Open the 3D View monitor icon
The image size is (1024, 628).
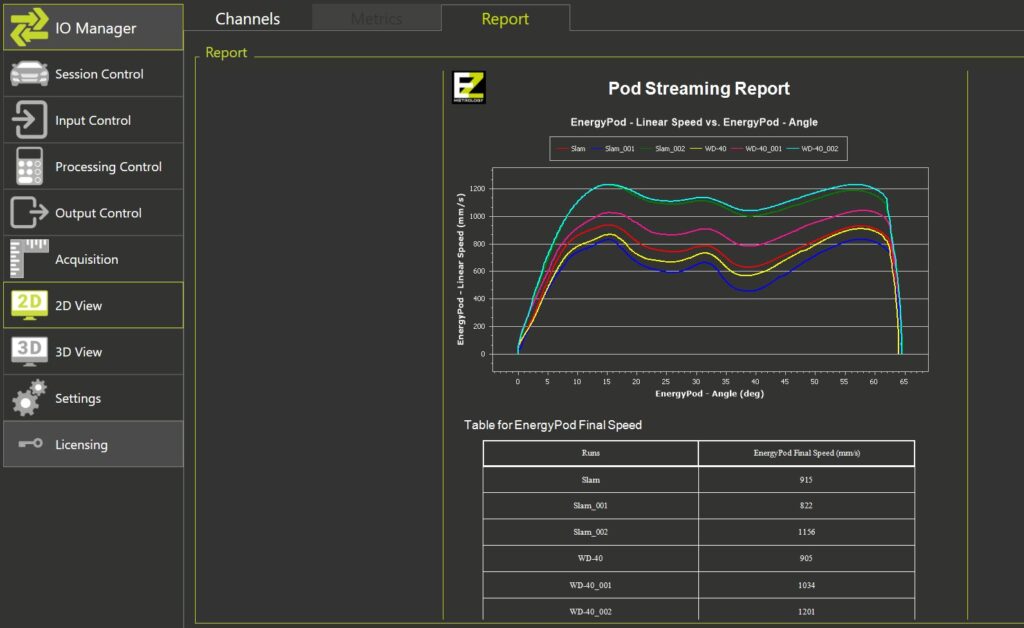[x=30, y=351]
